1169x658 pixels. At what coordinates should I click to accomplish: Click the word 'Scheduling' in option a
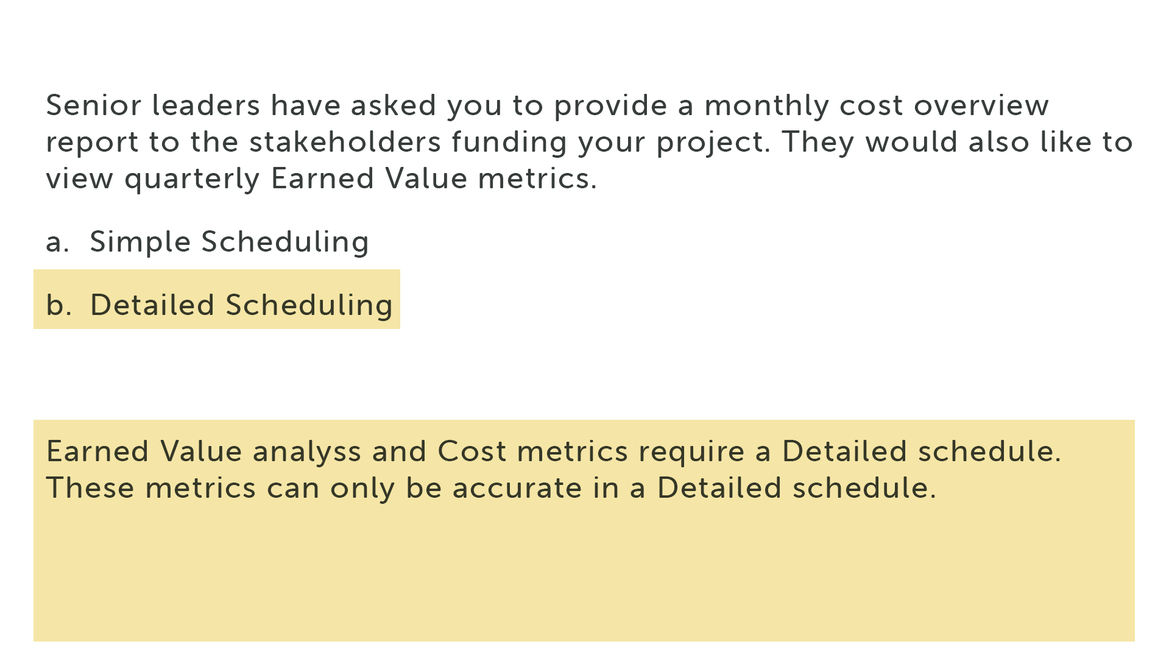coord(285,242)
